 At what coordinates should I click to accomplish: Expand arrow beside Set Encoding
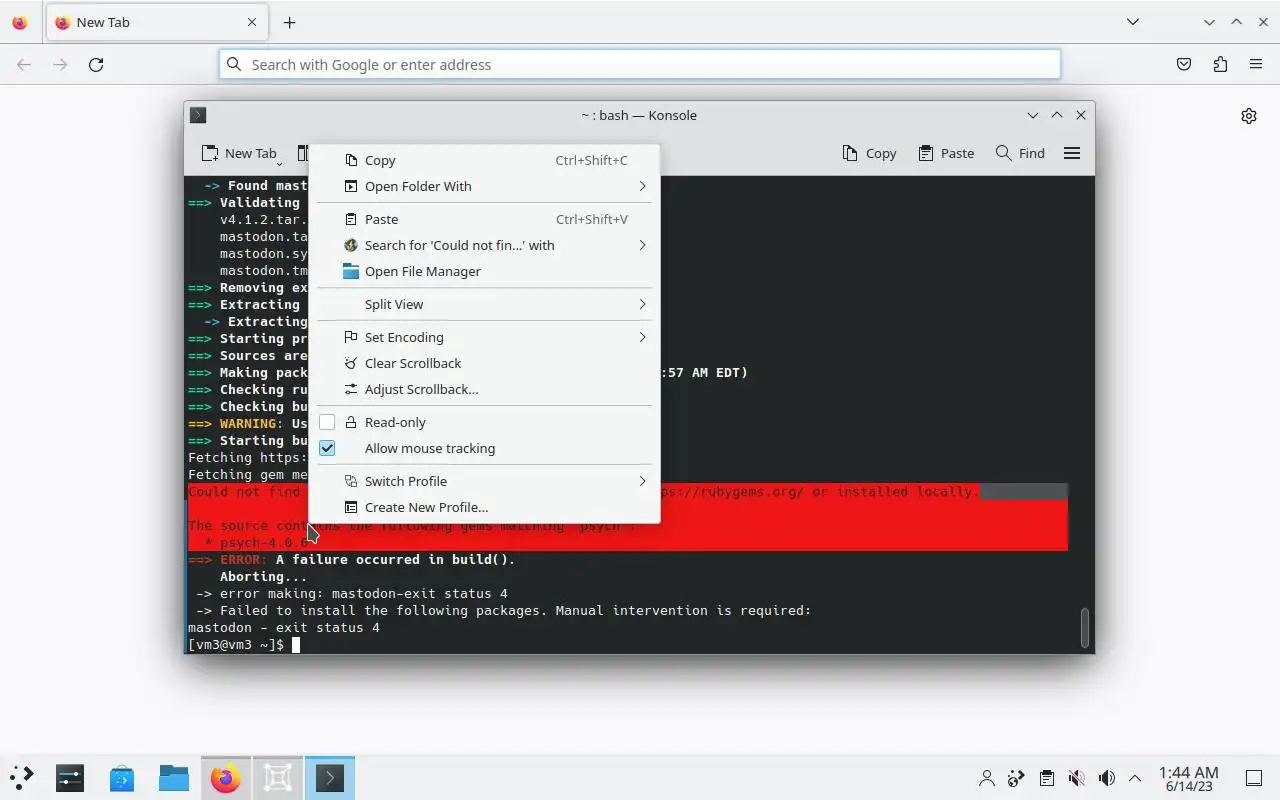coord(642,337)
